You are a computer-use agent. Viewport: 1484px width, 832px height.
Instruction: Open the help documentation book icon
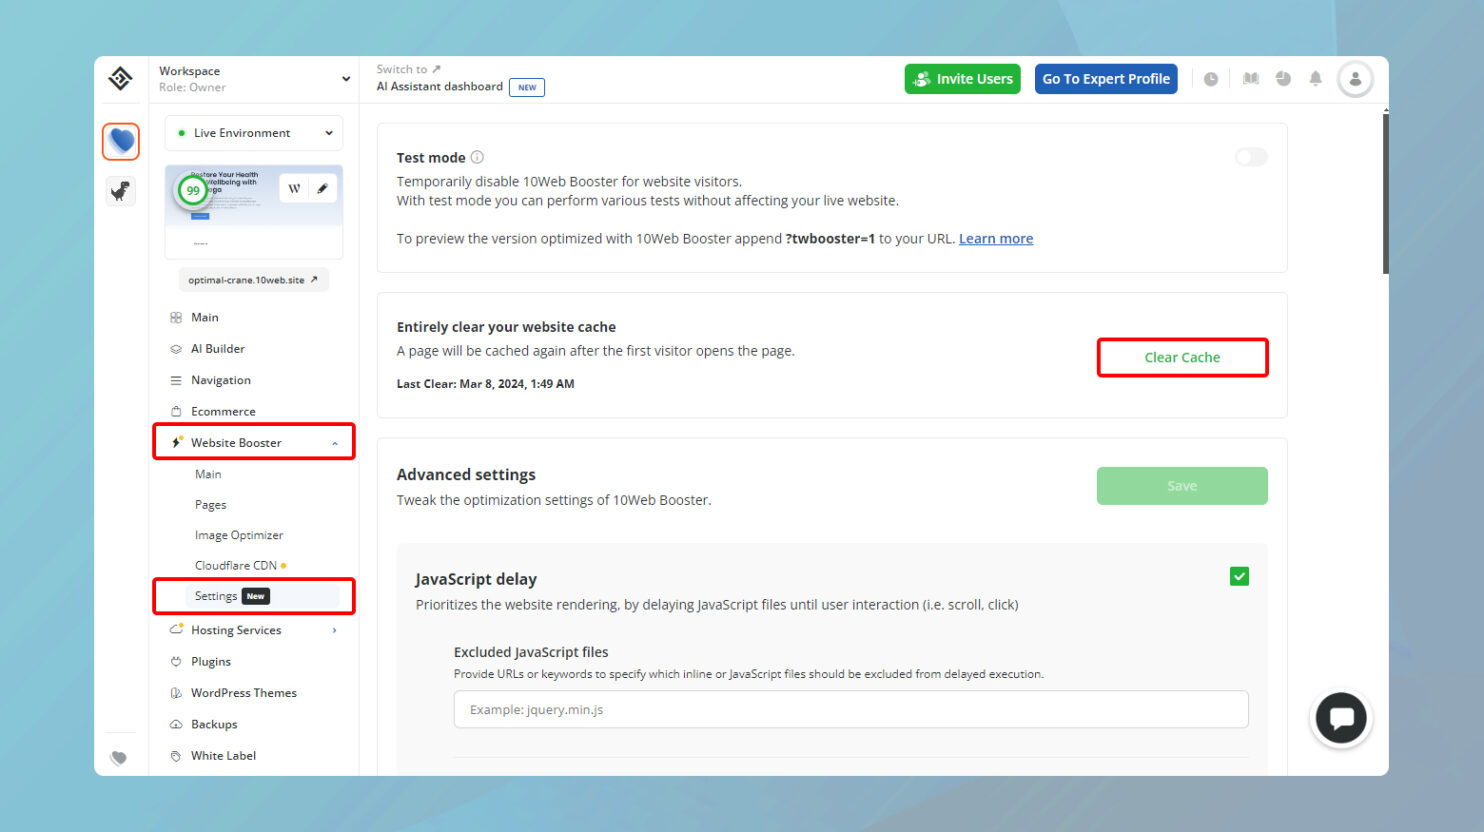coord(1250,78)
